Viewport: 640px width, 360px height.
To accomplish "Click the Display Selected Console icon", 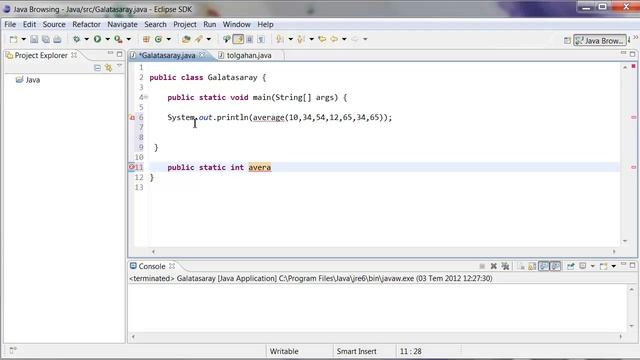I will point(583,266).
